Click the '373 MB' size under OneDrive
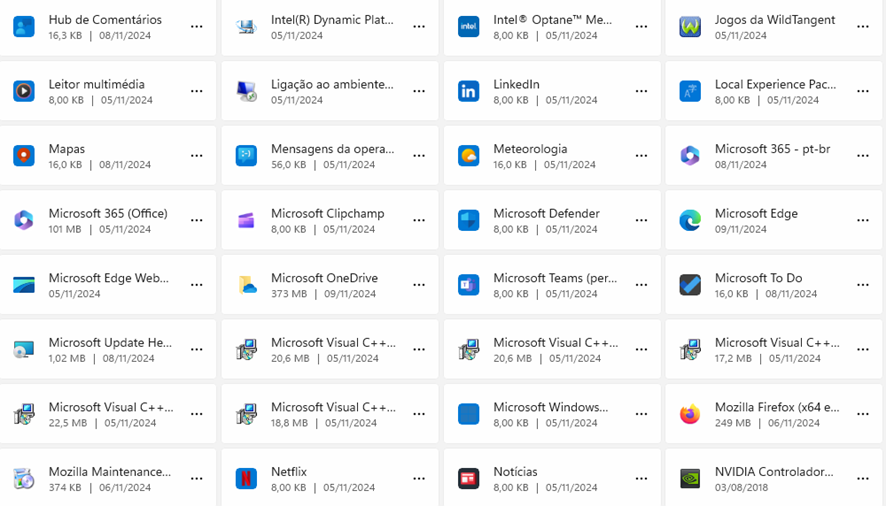Image resolution: width=886 pixels, height=506 pixels. pyautogui.click(x=289, y=294)
